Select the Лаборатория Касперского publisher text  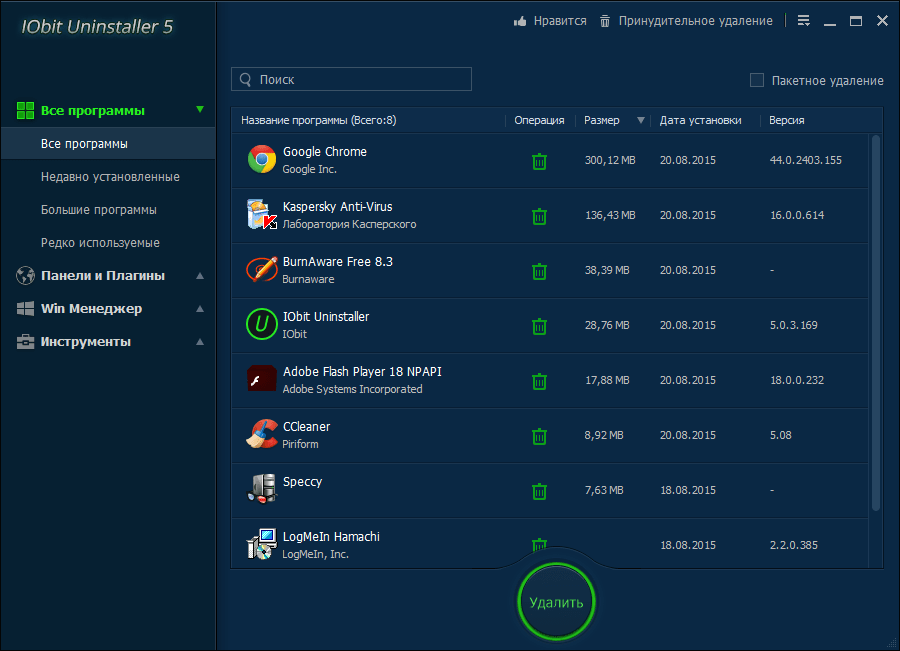pos(349,224)
